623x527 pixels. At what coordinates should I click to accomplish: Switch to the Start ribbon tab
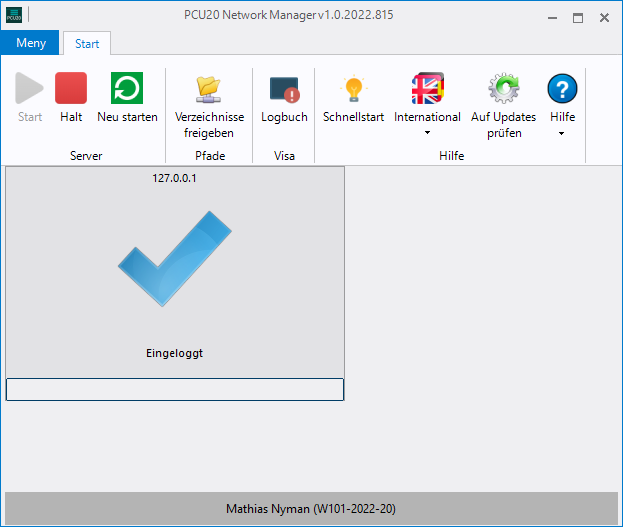[x=87, y=43]
